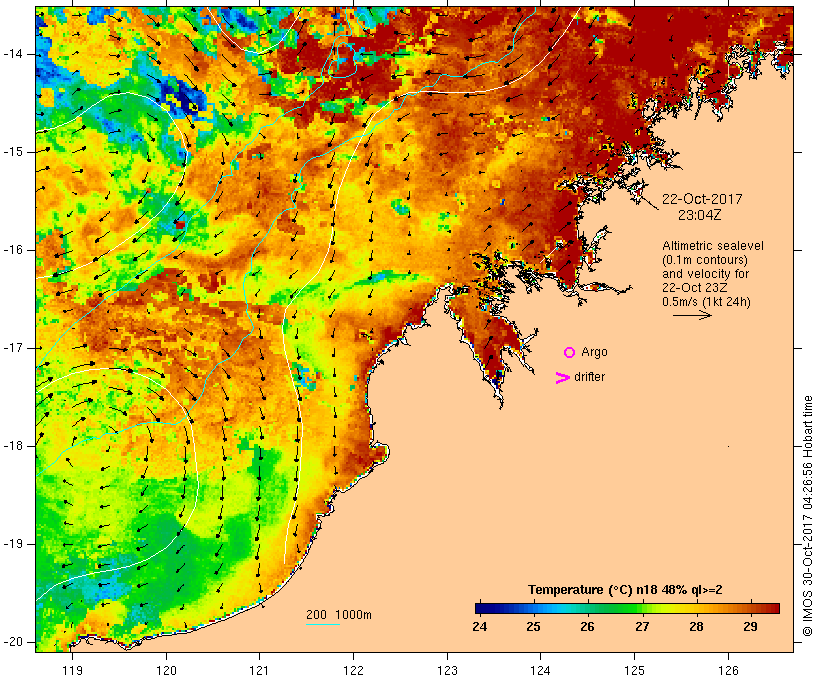This screenshot has width=820, height=680.
Task: Click the color bar value '29'
Action: point(750,627)
